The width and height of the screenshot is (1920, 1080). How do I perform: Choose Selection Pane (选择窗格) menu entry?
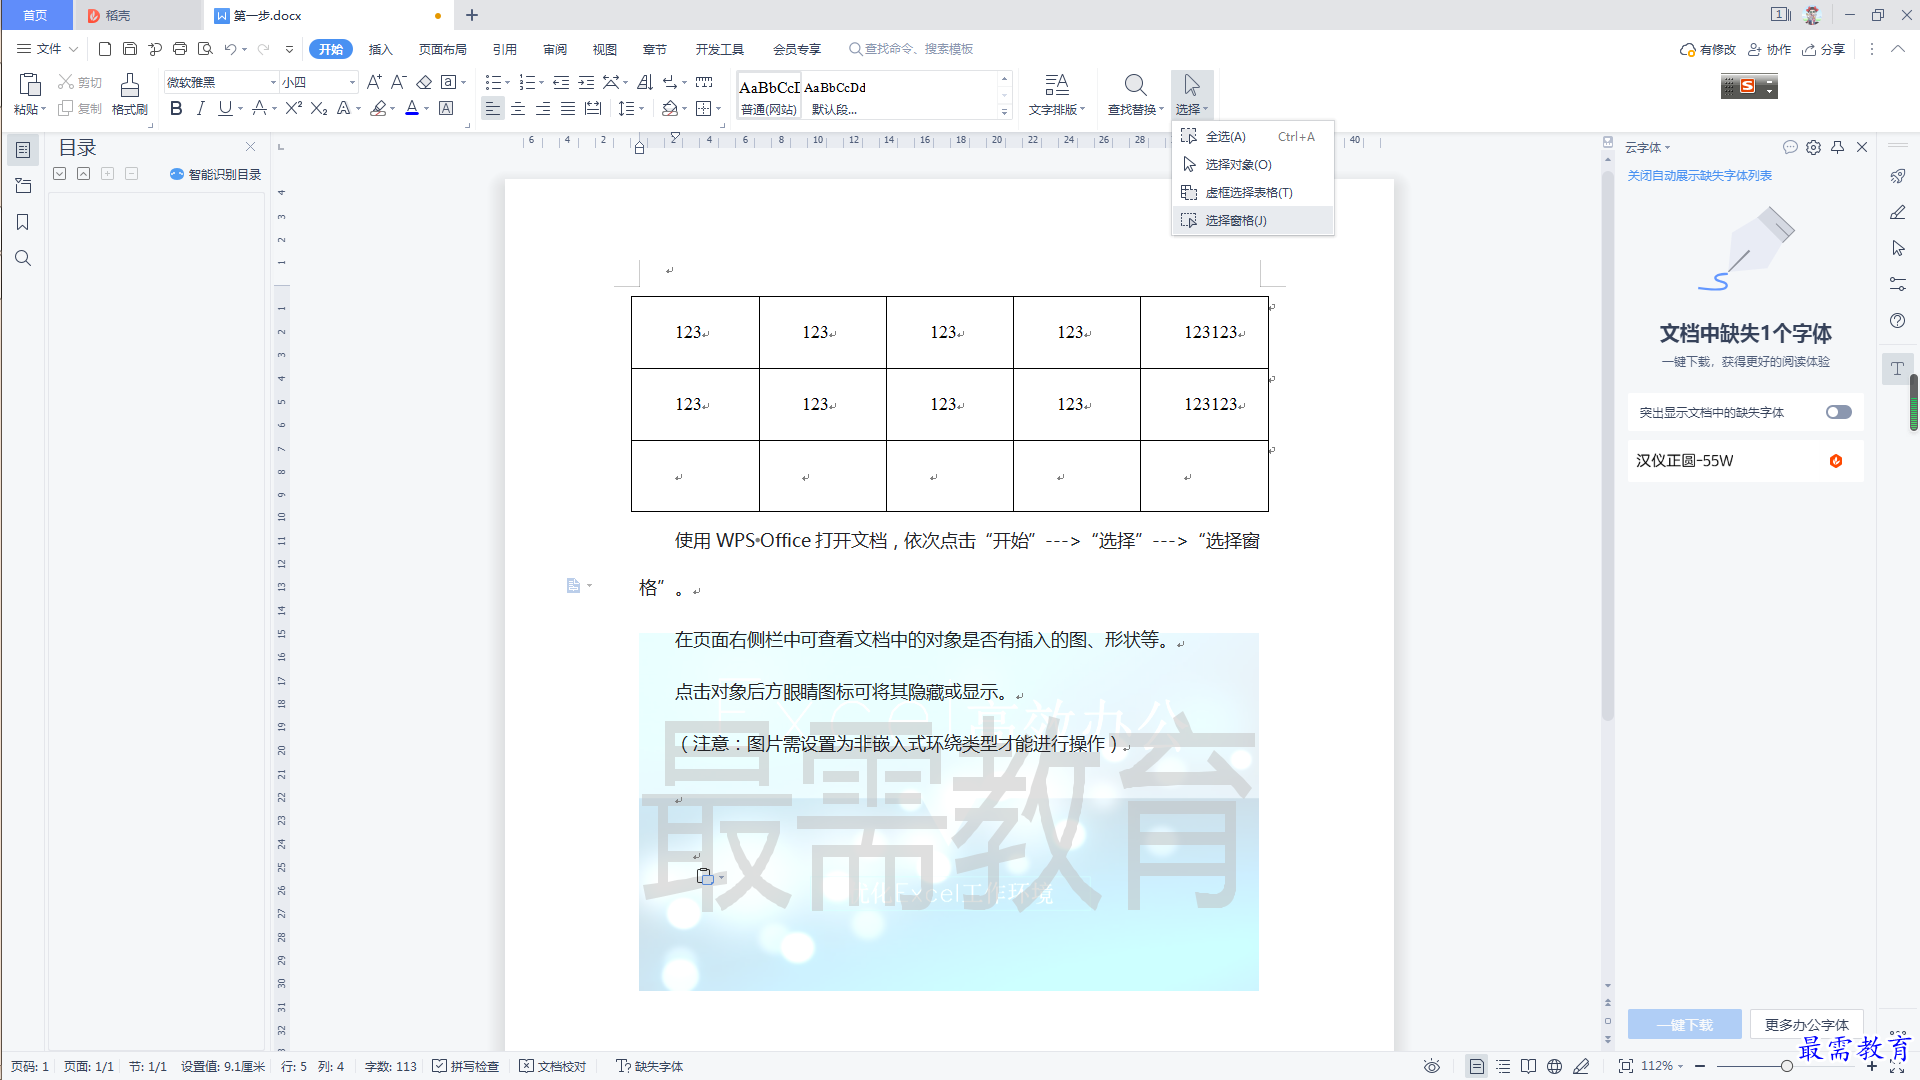click(x=1252, y=220)
